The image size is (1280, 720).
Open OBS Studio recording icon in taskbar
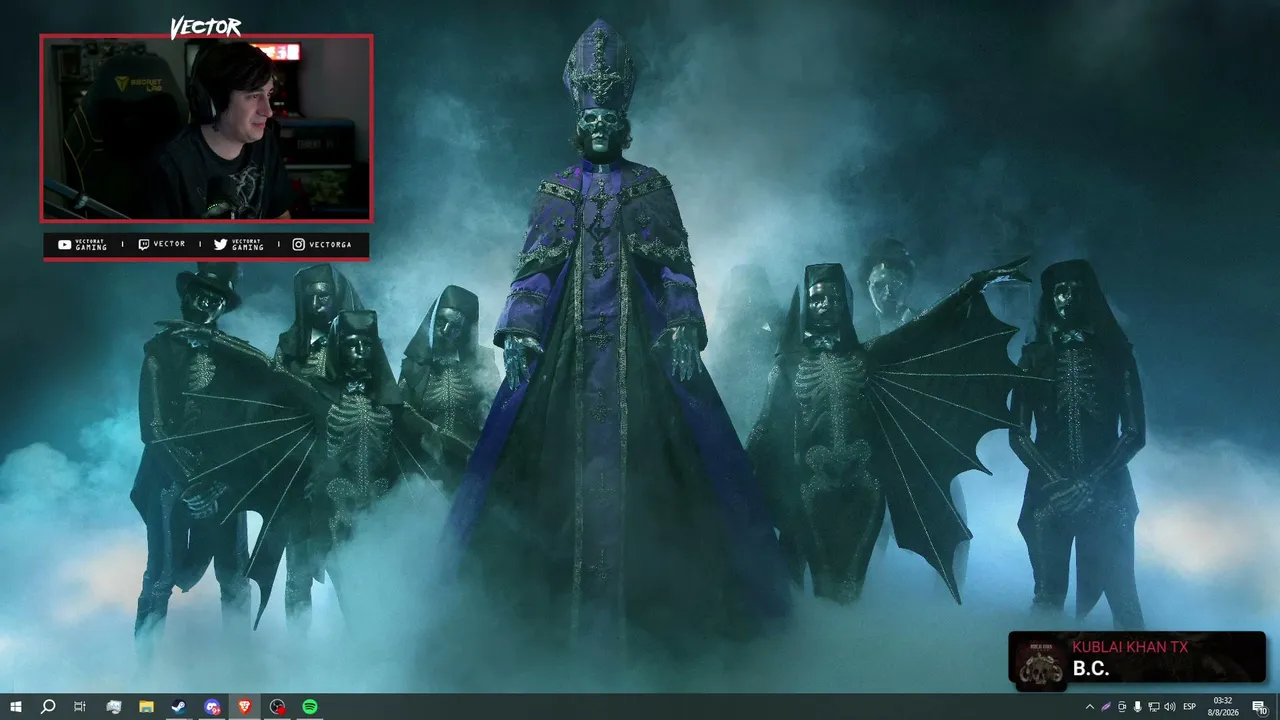278,707
